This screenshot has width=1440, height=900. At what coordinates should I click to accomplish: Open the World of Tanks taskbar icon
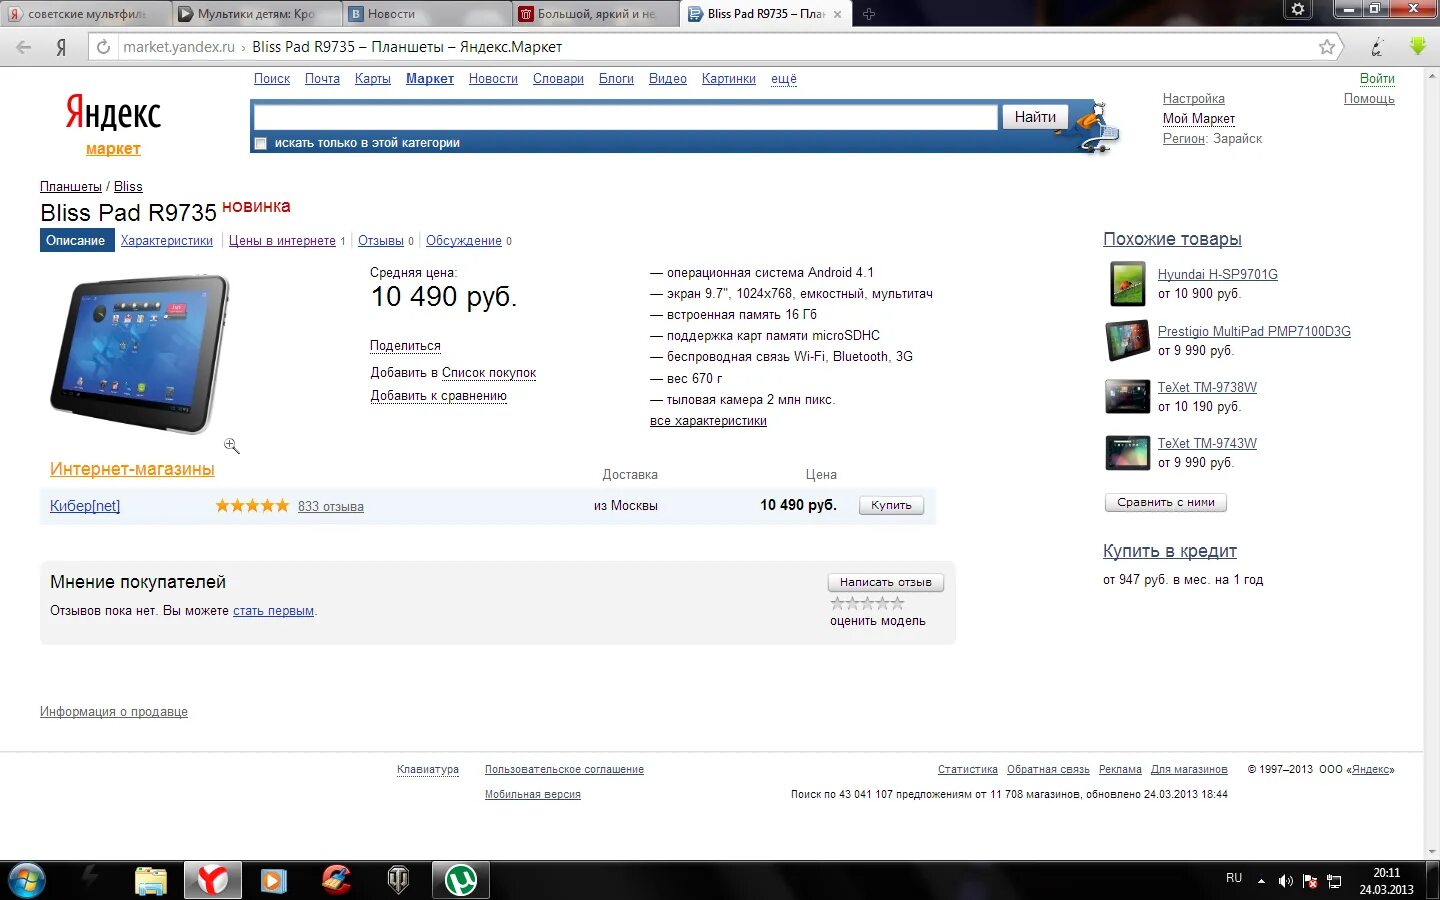tap(398, 880)
